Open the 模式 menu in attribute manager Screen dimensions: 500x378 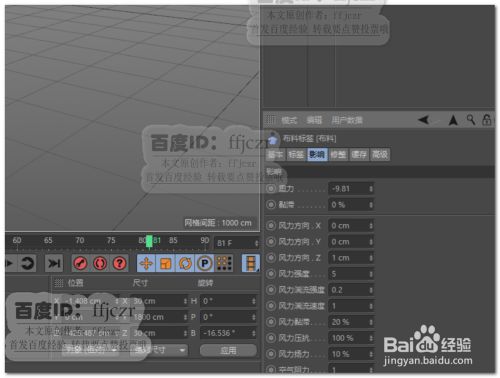click(x=289, y=120)
